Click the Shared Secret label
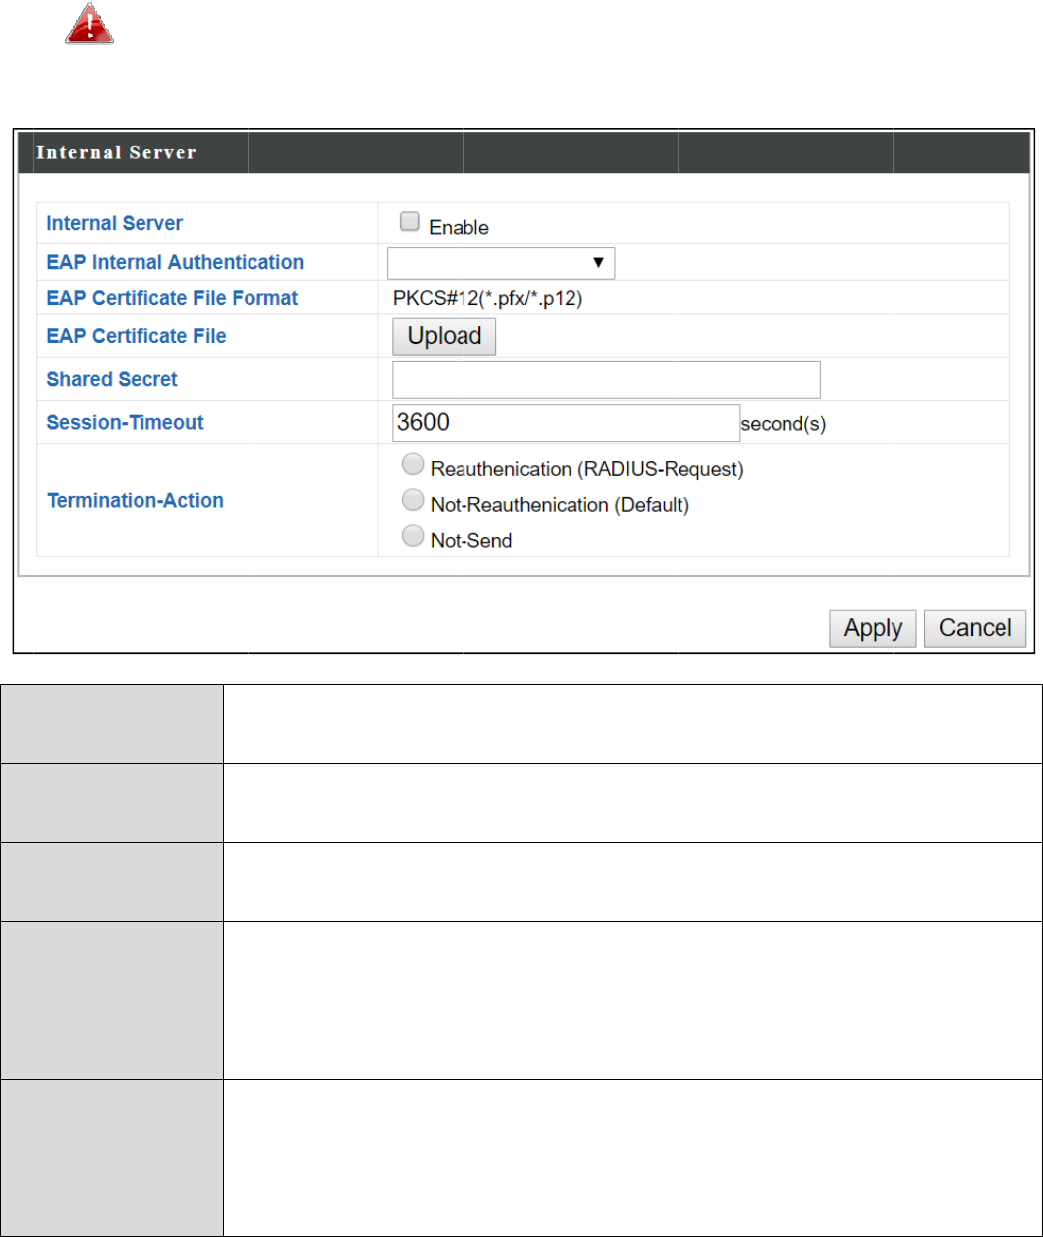This screenshot has width=1043, height=1237. click(x=112, y=379)
